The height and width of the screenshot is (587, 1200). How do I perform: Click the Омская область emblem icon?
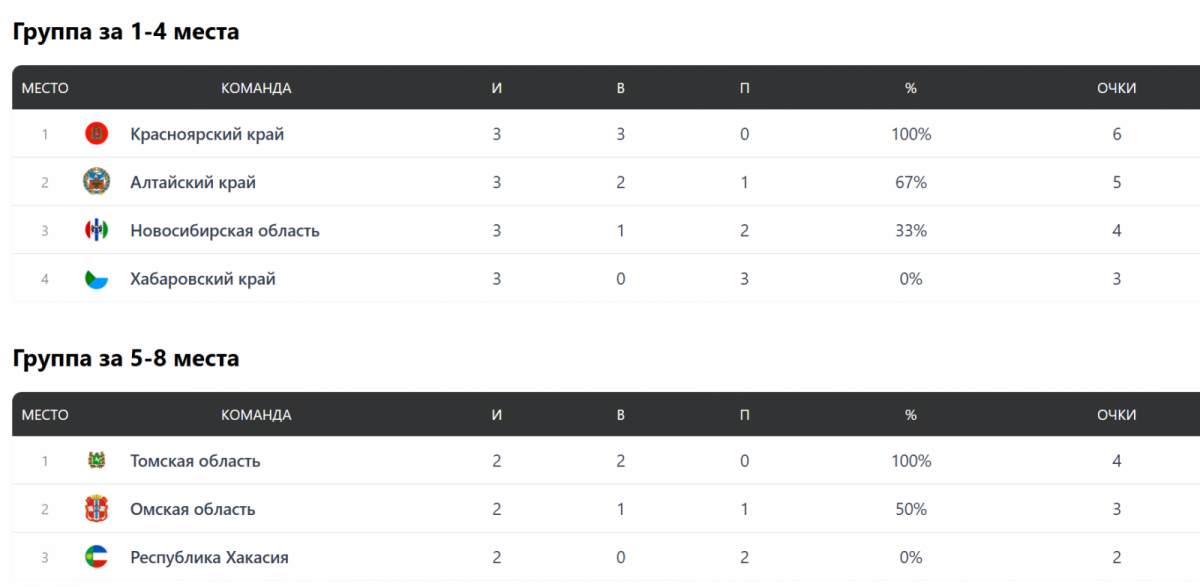[x=96, y=509]
